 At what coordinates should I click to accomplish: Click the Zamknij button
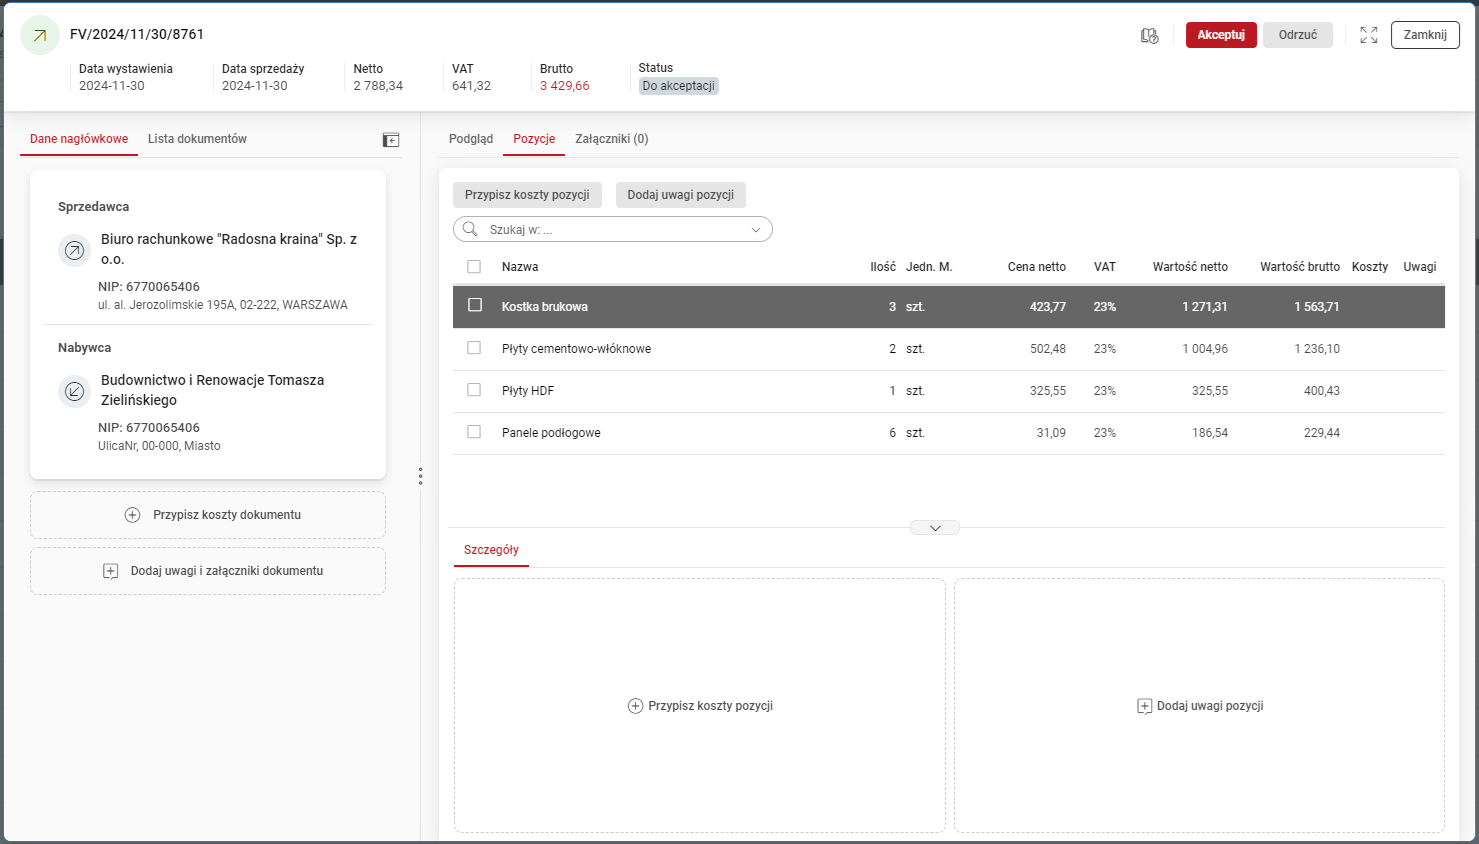tap(1425, 35)
